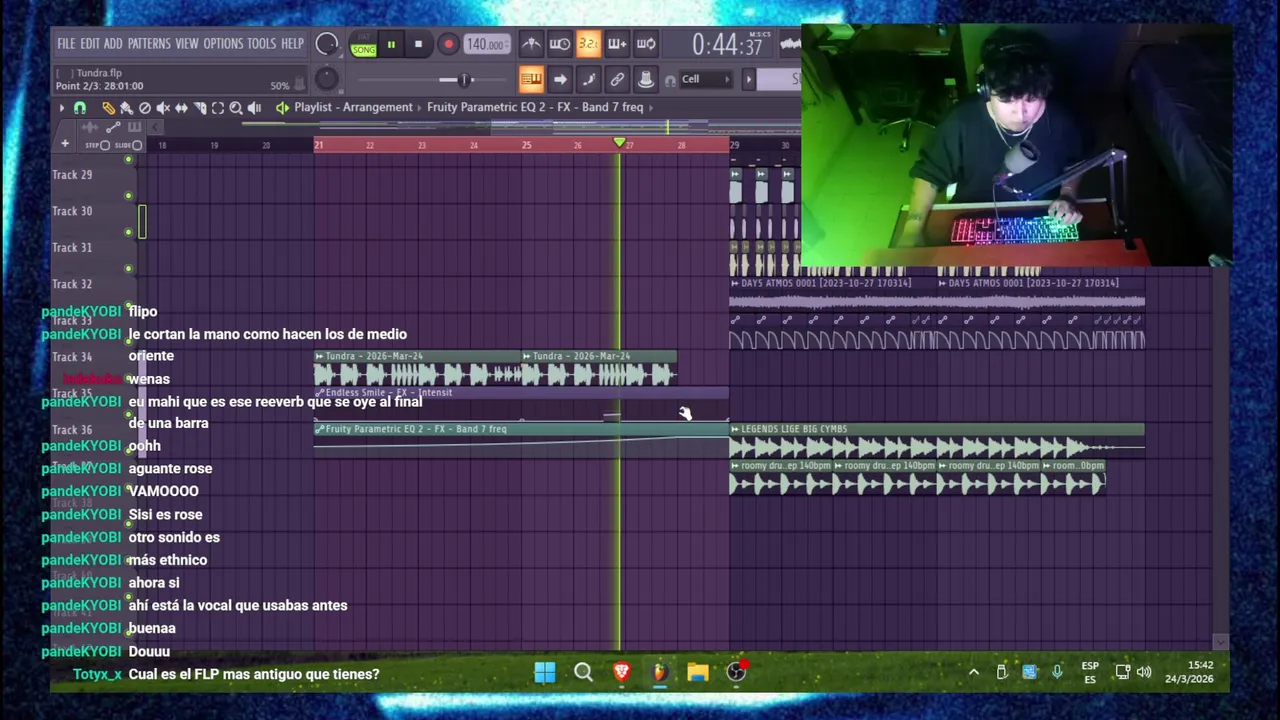Viewport: 1280px width, 720px height.
Task: Click the song position slider handle
Action: pos(464,79)
